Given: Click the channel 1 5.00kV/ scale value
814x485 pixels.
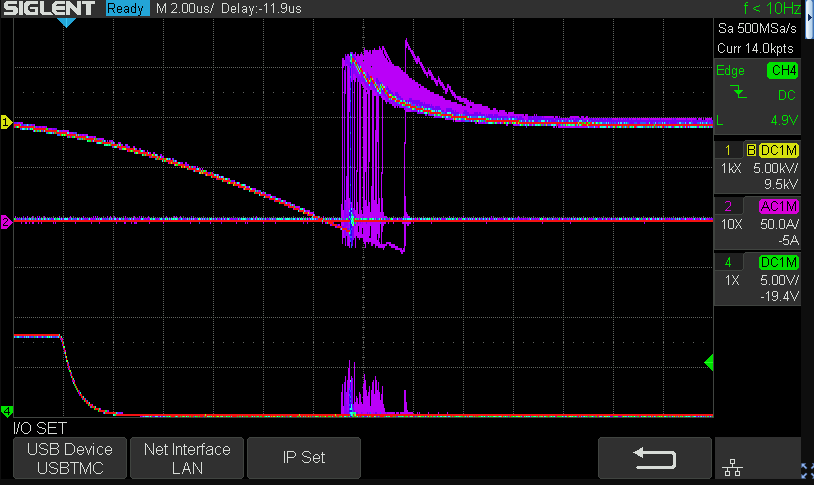Looking at the screenshot, I should click(x=776, y=168).
